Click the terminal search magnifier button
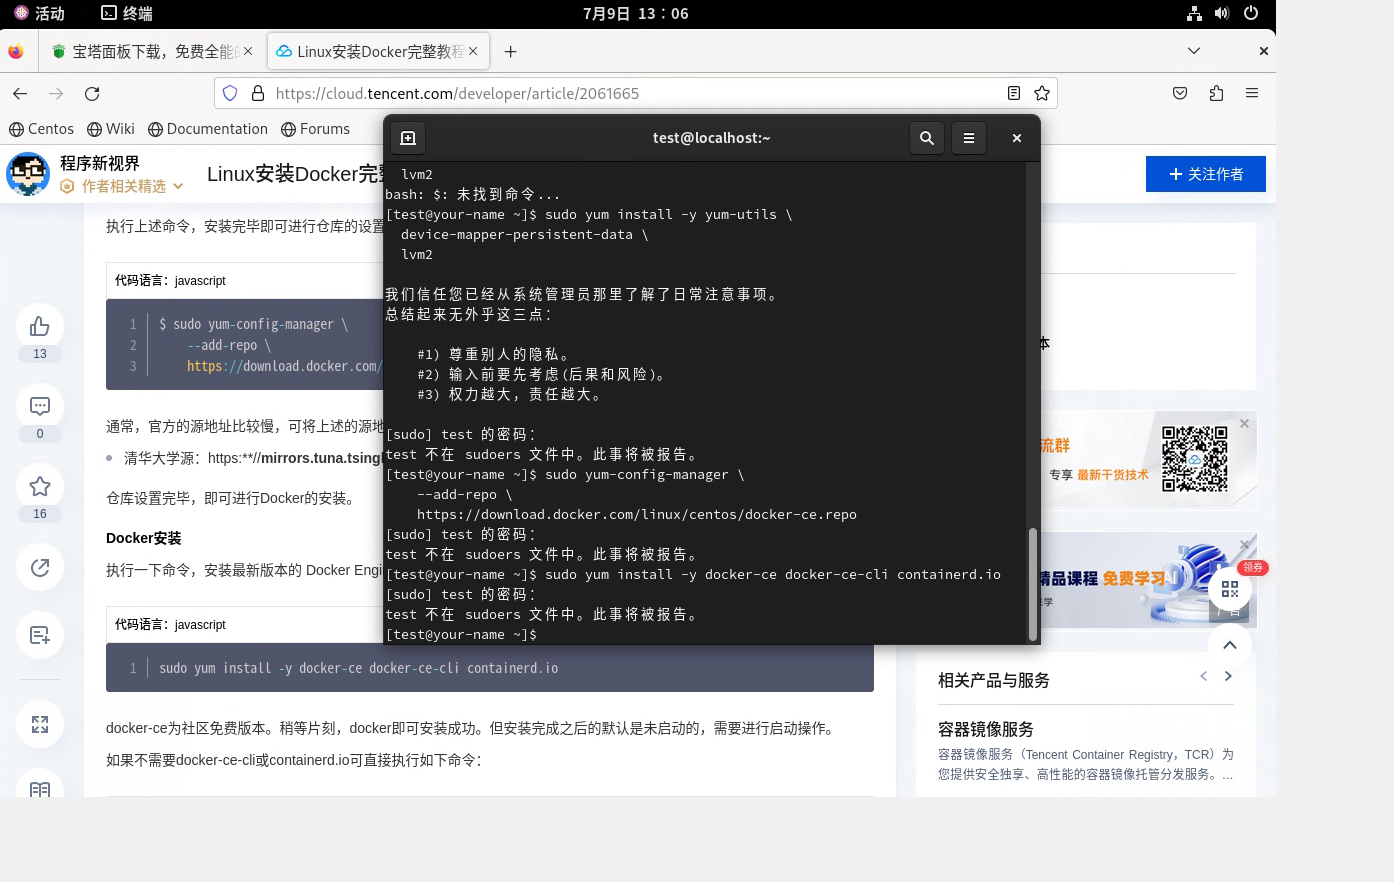Screen dimensions: 1394x882 click(x=927, y=138)
